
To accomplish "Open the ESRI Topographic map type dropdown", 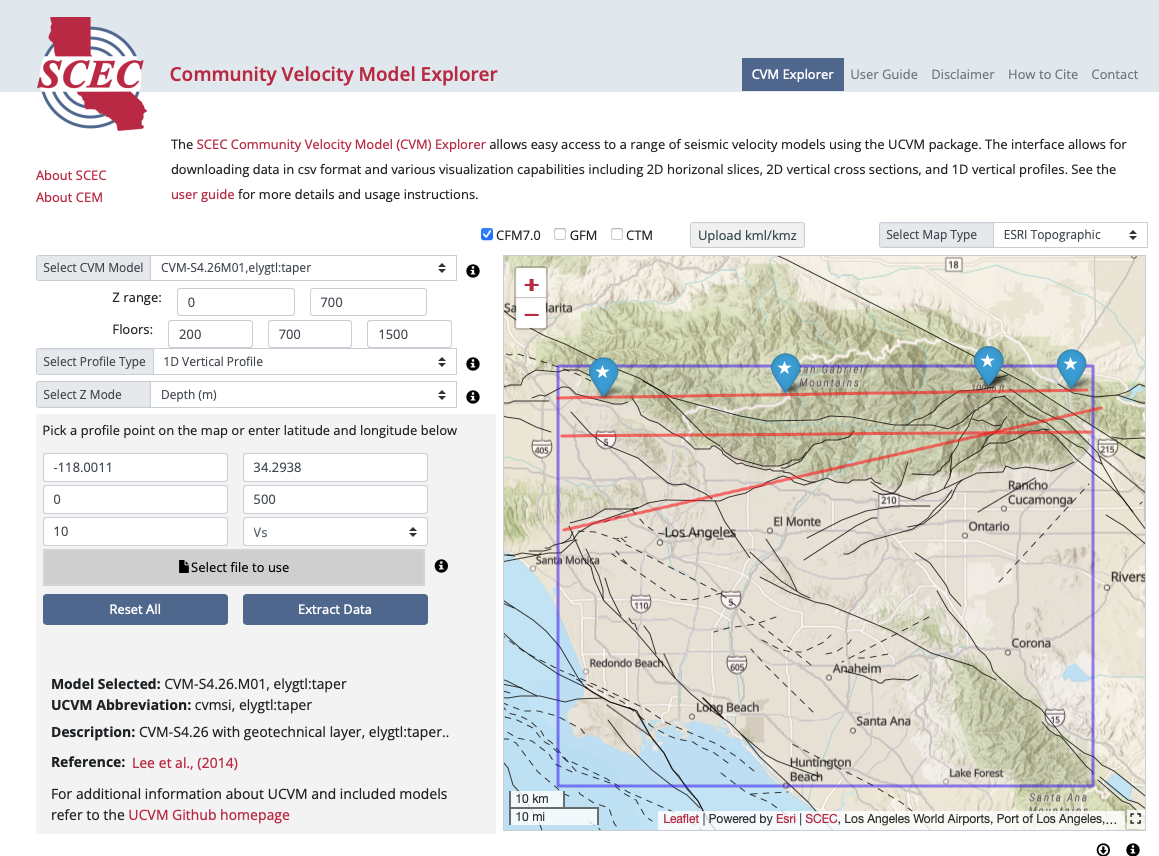I will 1070,235.
